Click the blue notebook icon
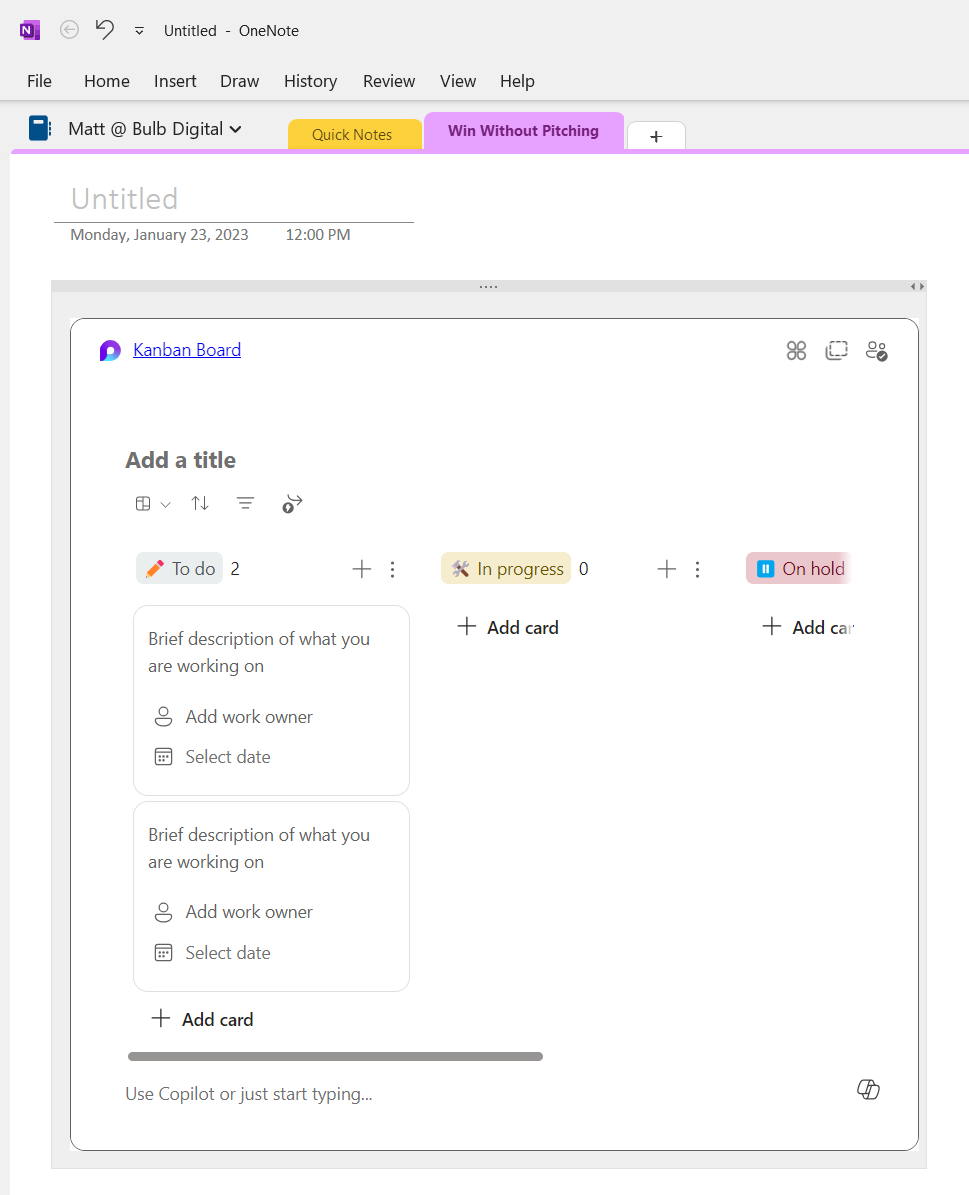969x1195 pixels. [40, 128]
